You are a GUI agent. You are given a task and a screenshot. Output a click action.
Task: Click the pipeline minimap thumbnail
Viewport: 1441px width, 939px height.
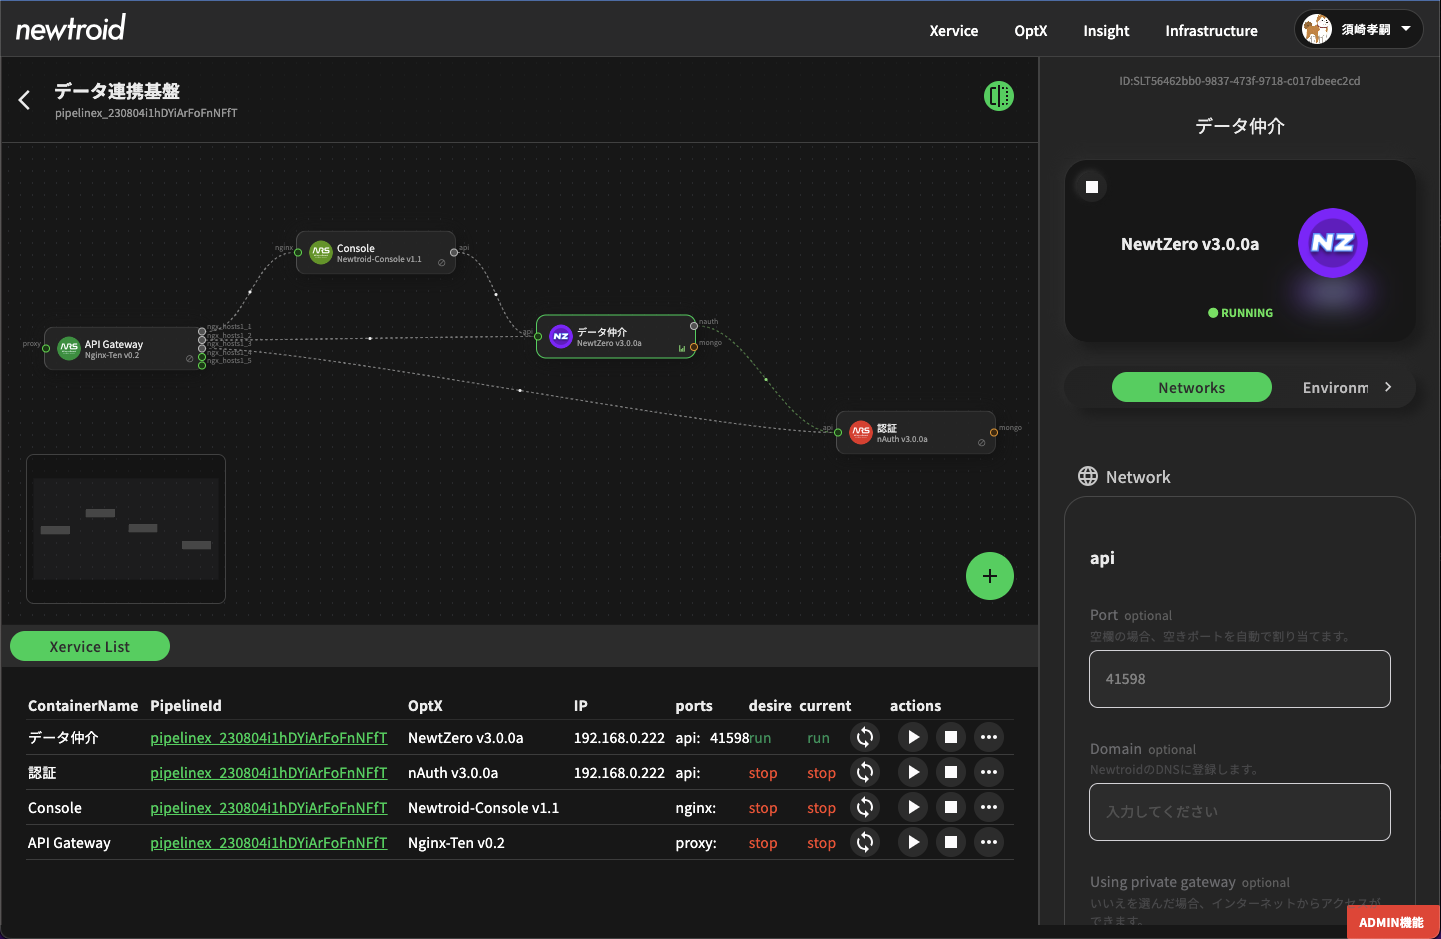click(x=126, y=529)
